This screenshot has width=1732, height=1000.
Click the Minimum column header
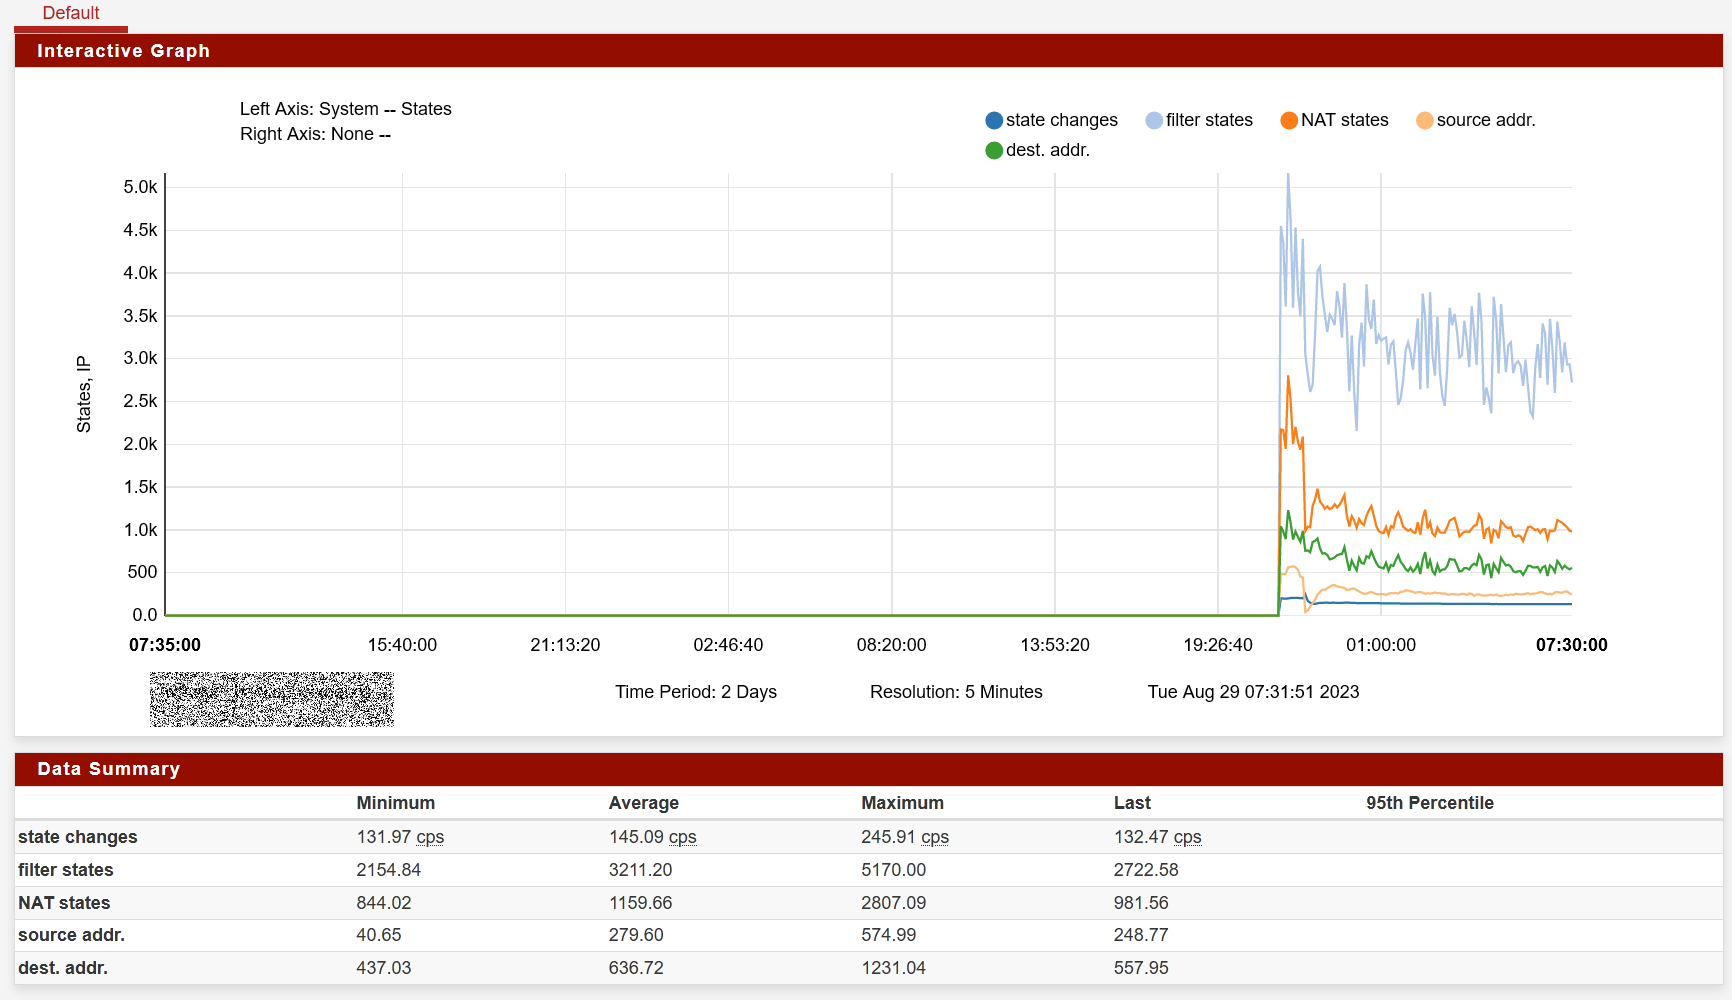click(396, 803)
